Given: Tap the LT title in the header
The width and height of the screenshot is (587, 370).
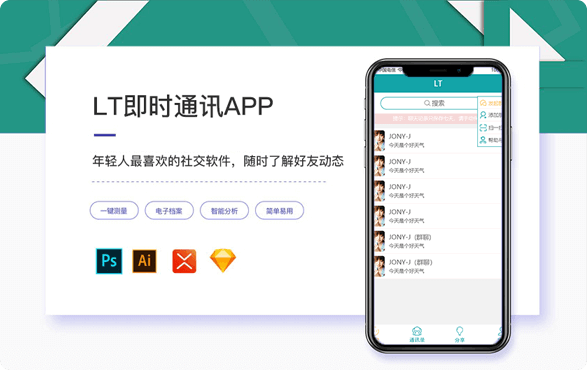Looking at the screenshot, I should tap(438, 84).
